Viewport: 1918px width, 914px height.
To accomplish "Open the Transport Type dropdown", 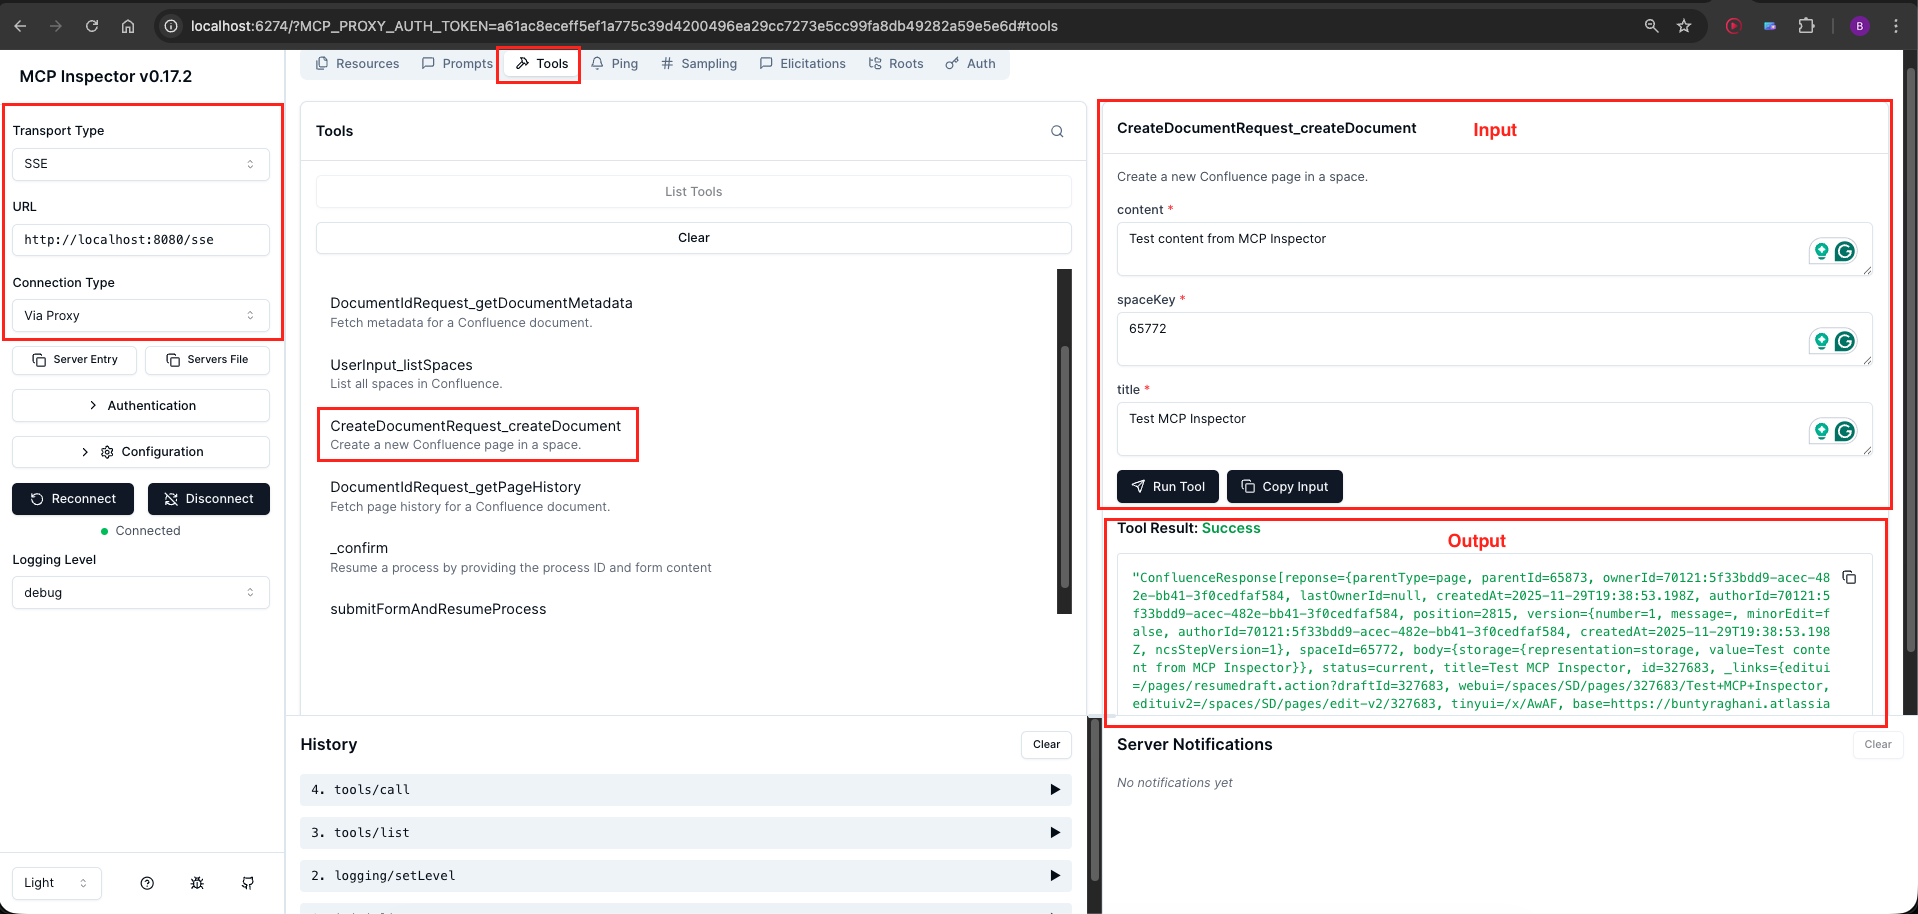I will [x=140, y=163].
